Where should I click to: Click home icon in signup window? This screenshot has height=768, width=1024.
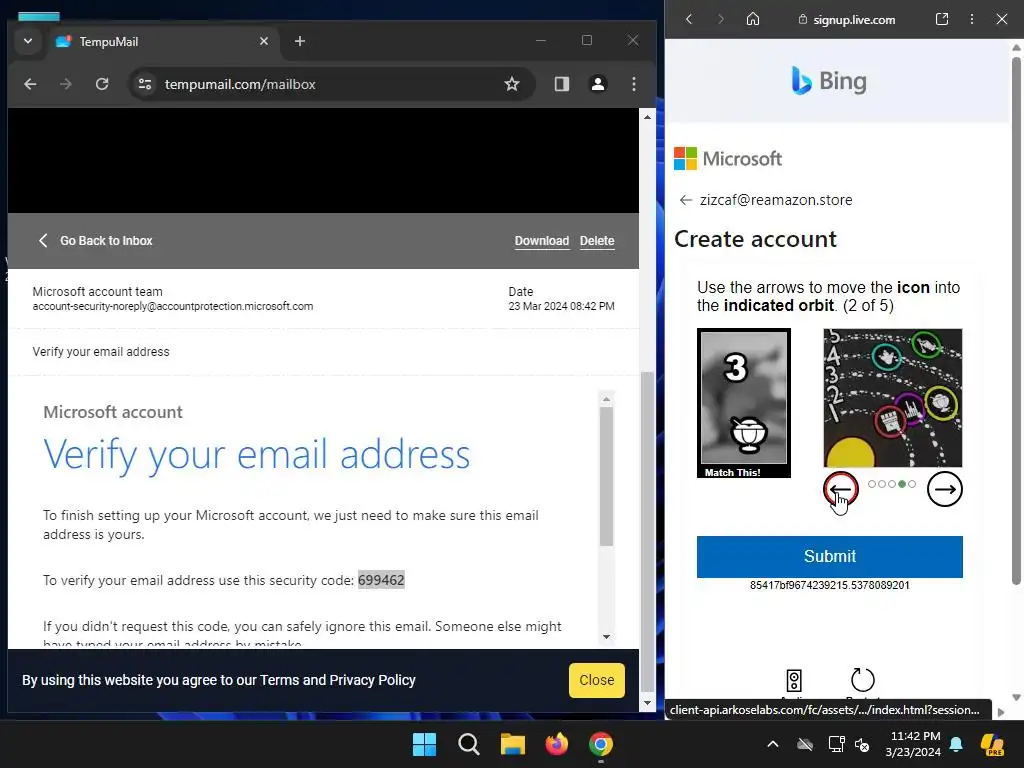[x=753, y=19]
